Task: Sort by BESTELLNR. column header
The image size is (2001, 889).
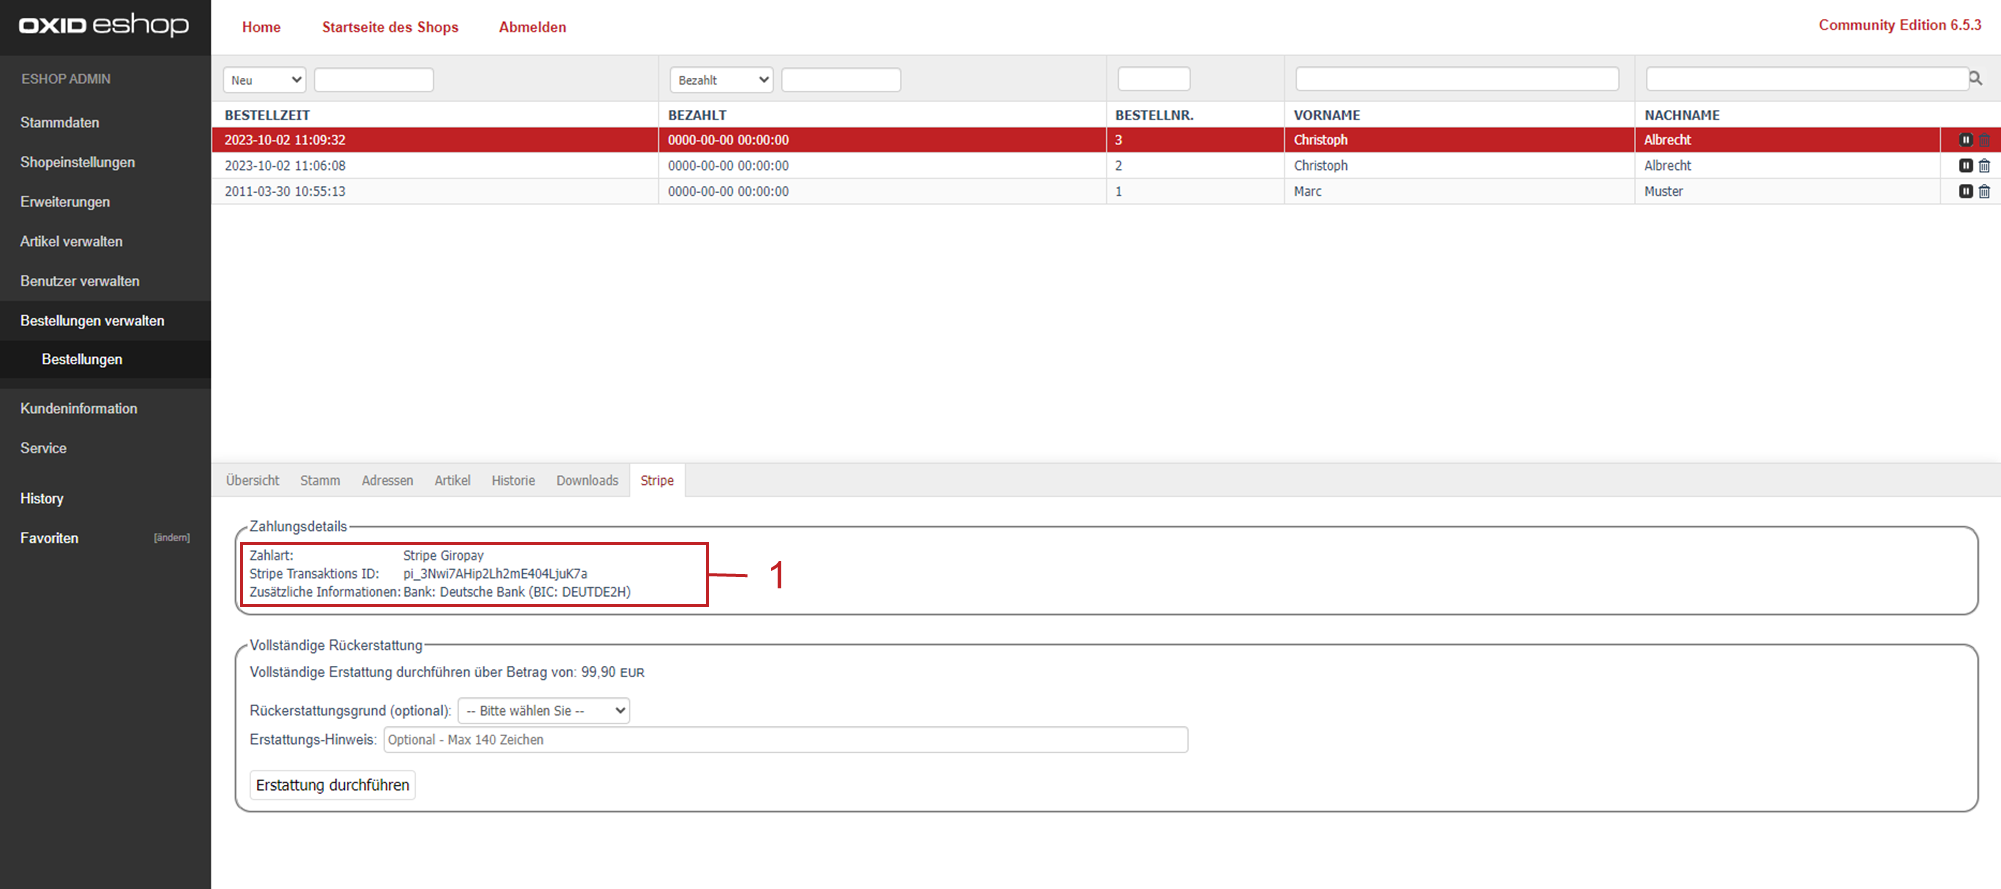Action: [1154, 115]
